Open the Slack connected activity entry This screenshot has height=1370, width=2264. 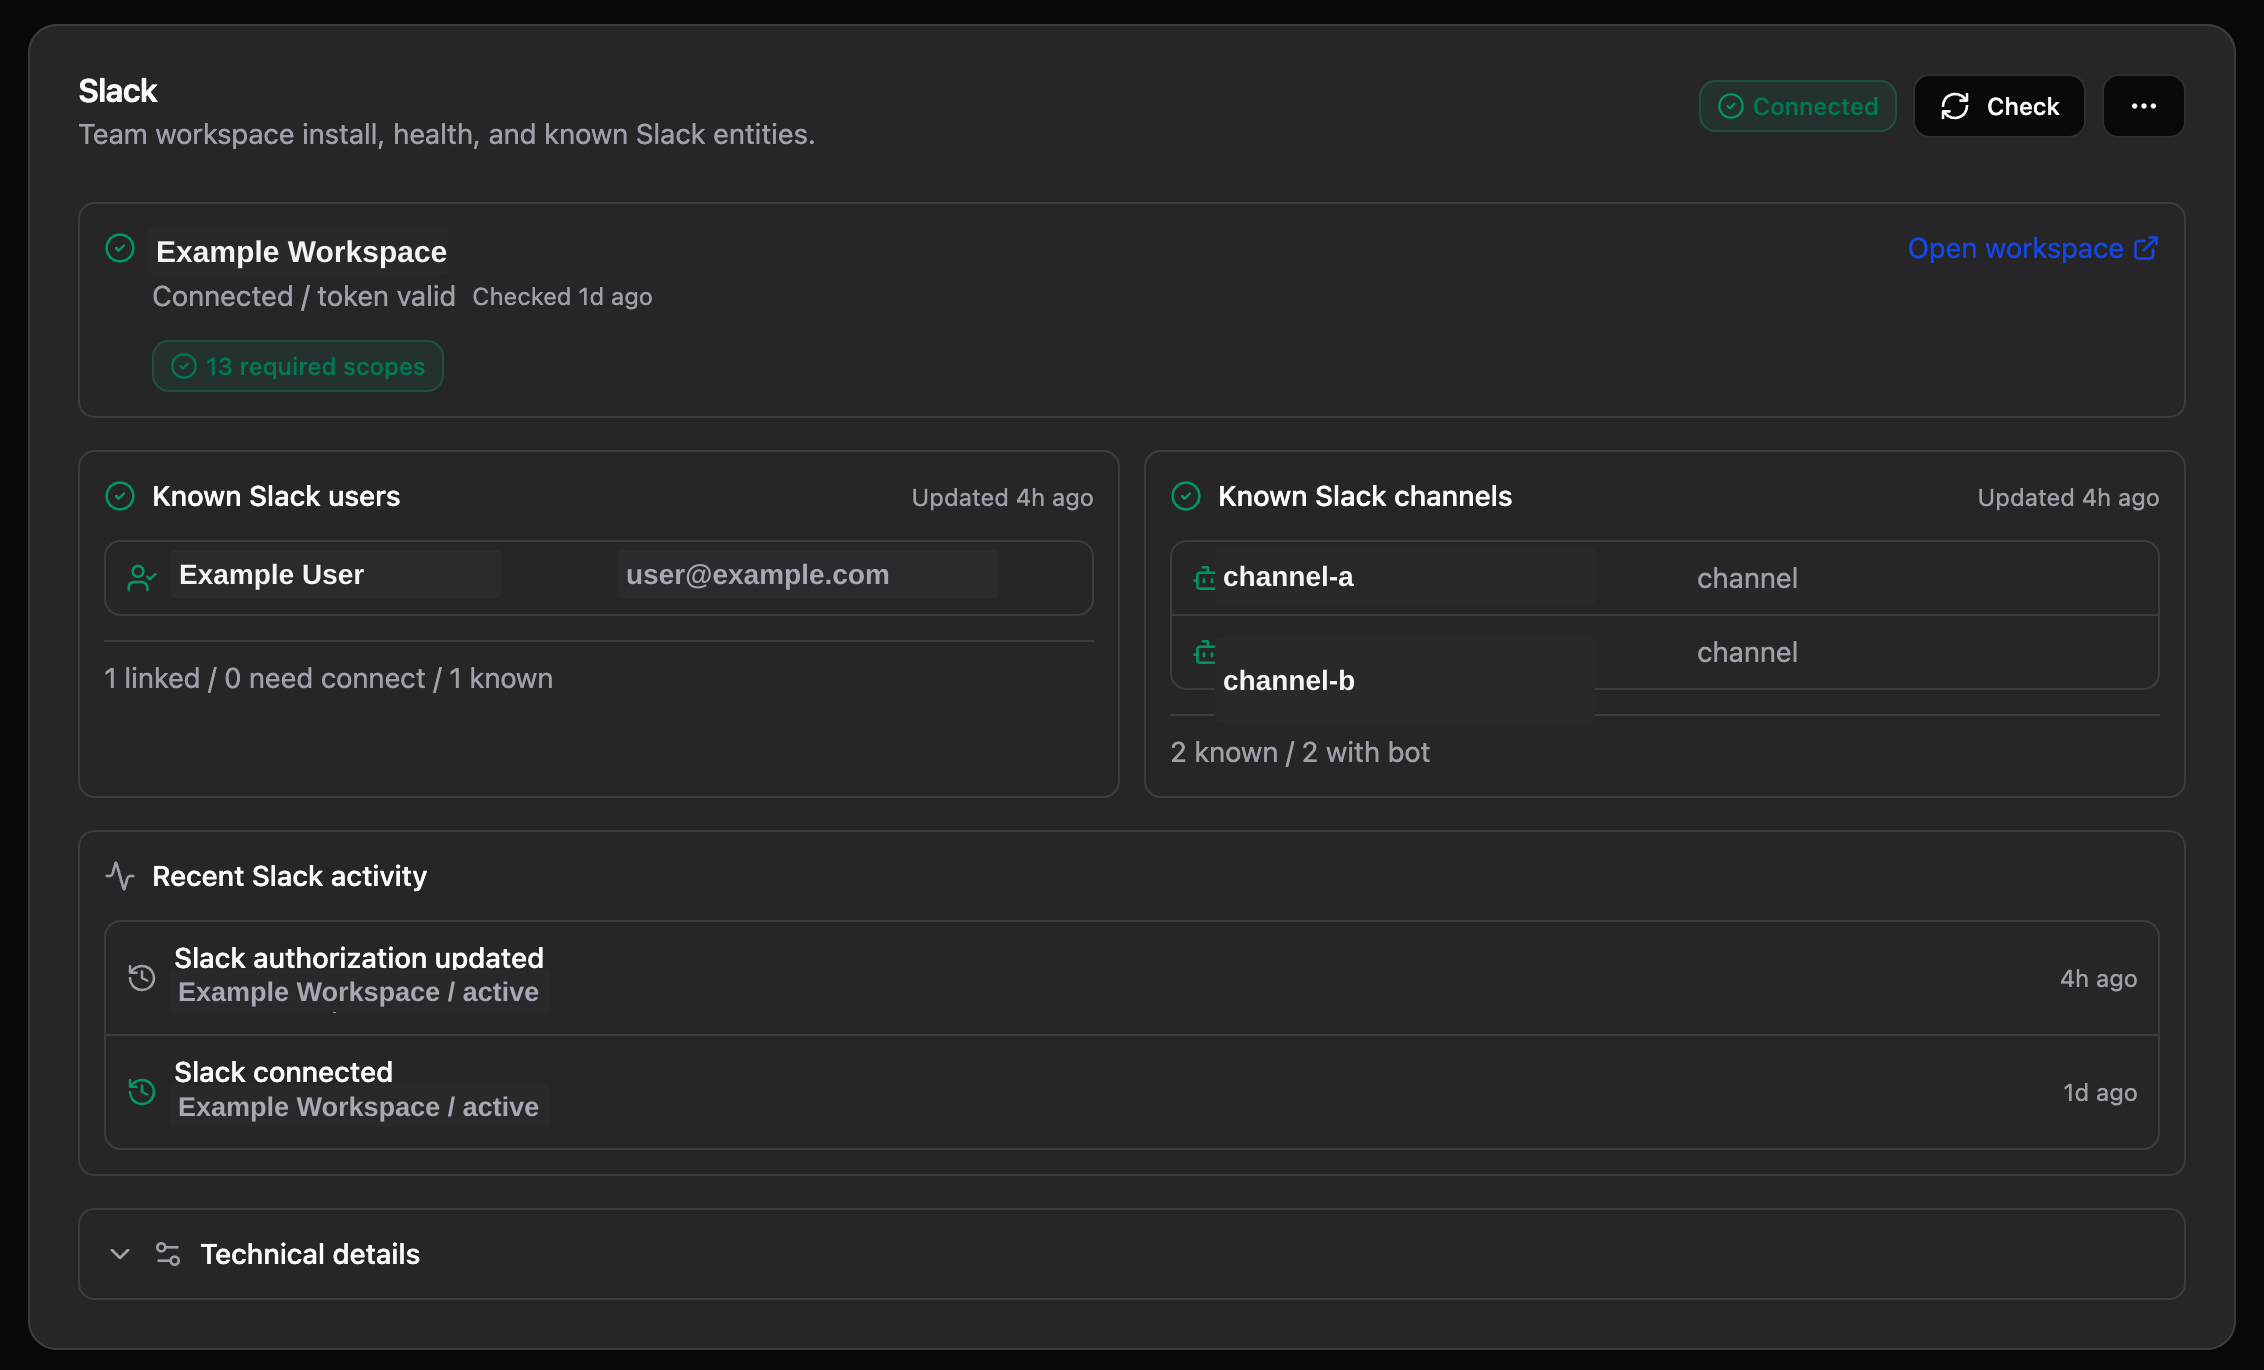click(x=1132, y=1092)
